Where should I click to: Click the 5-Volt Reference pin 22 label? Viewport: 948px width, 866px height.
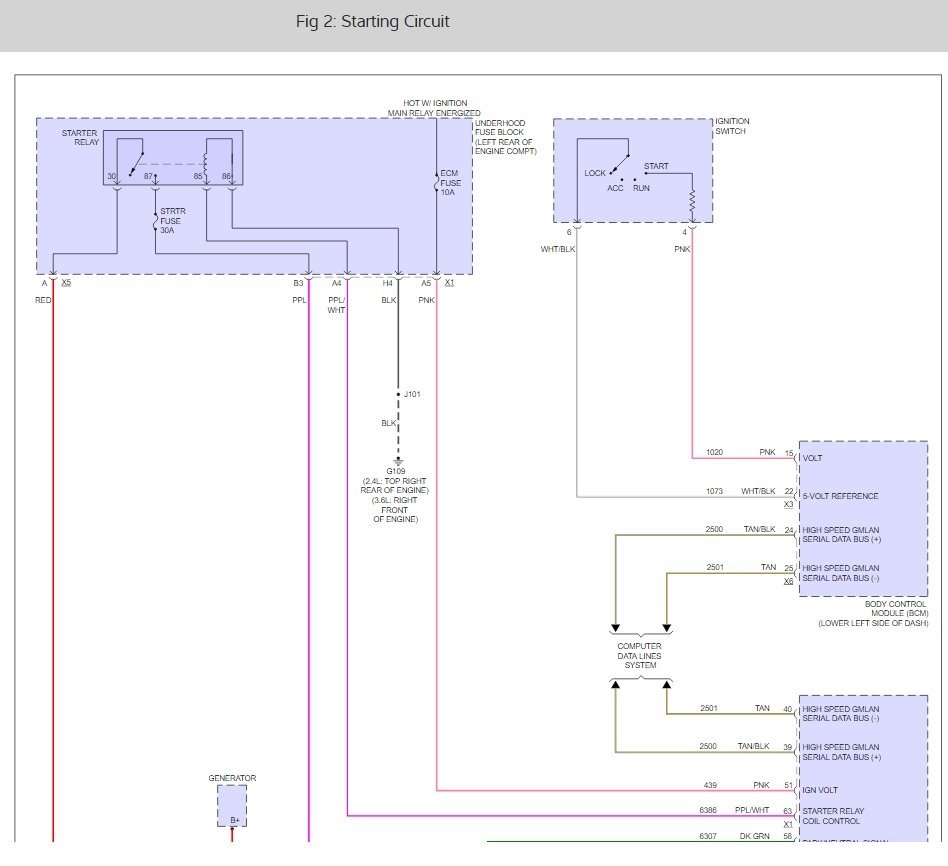(x=840, y=496)
